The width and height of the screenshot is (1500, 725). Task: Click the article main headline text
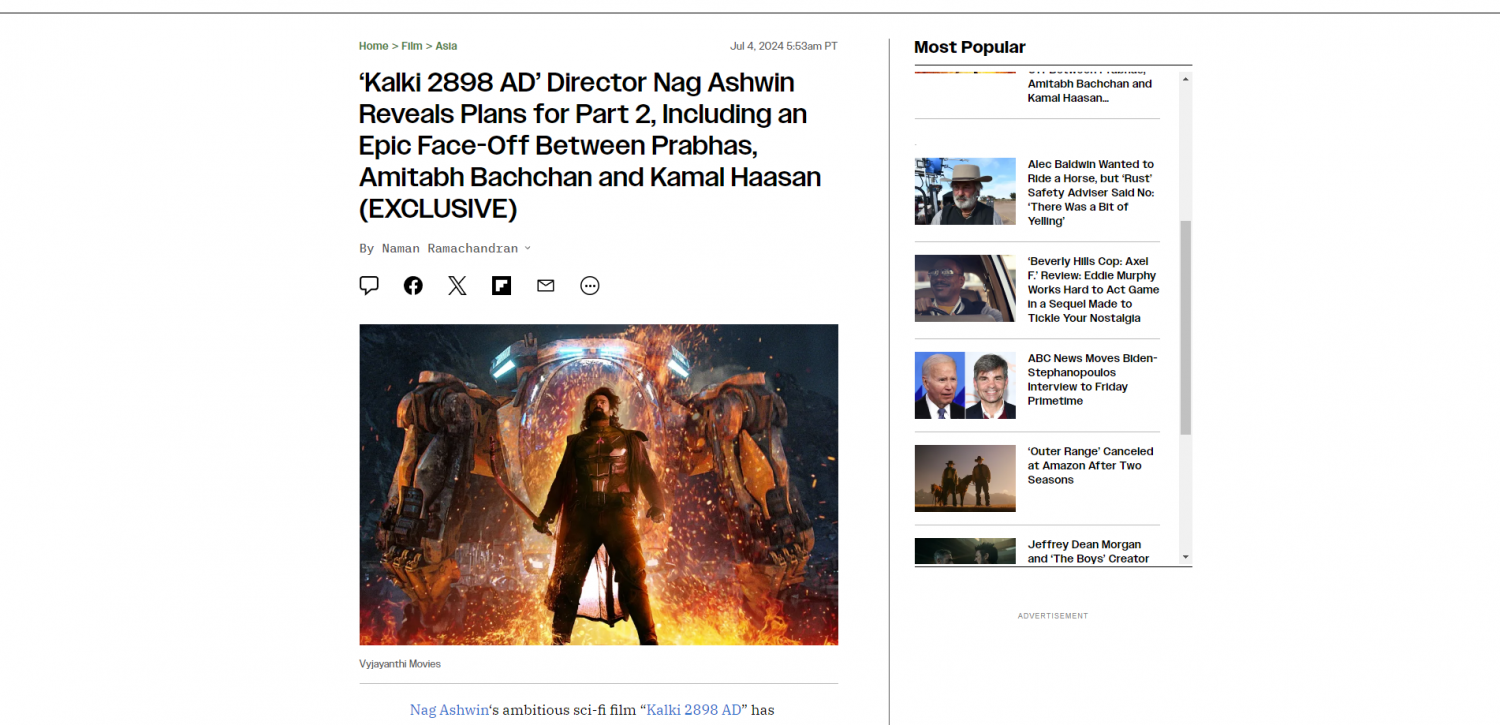(590, 145)
